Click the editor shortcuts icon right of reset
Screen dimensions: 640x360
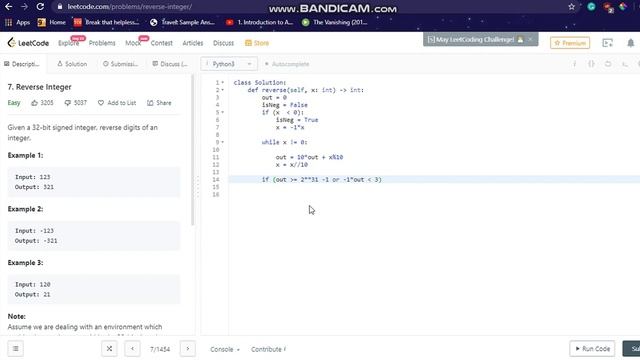click(x=625, y=64)
